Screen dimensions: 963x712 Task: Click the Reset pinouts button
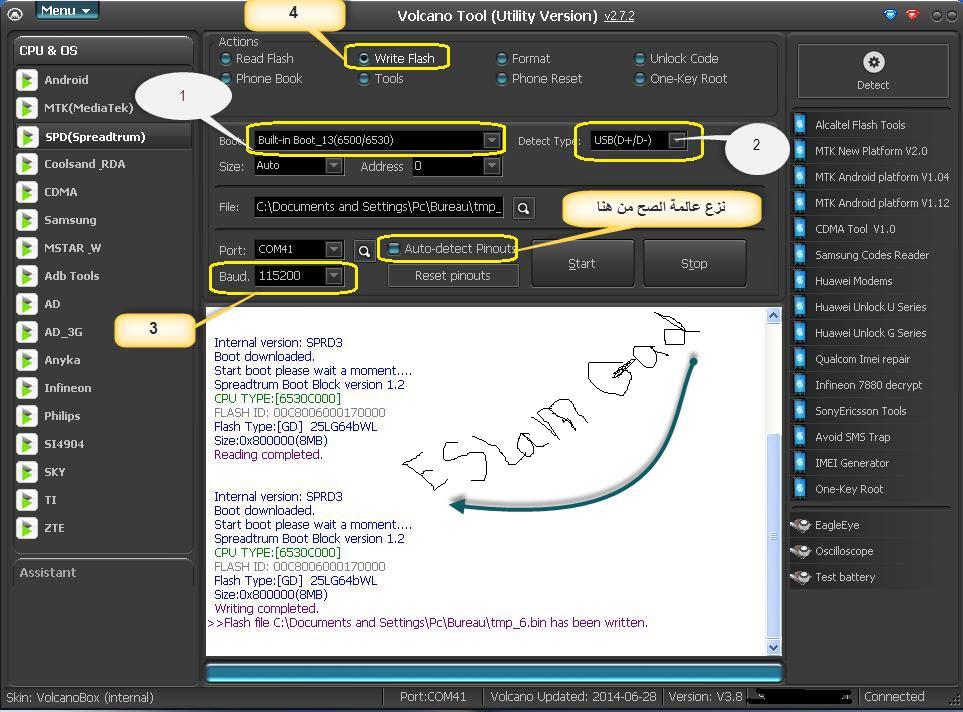pos(453,276)
